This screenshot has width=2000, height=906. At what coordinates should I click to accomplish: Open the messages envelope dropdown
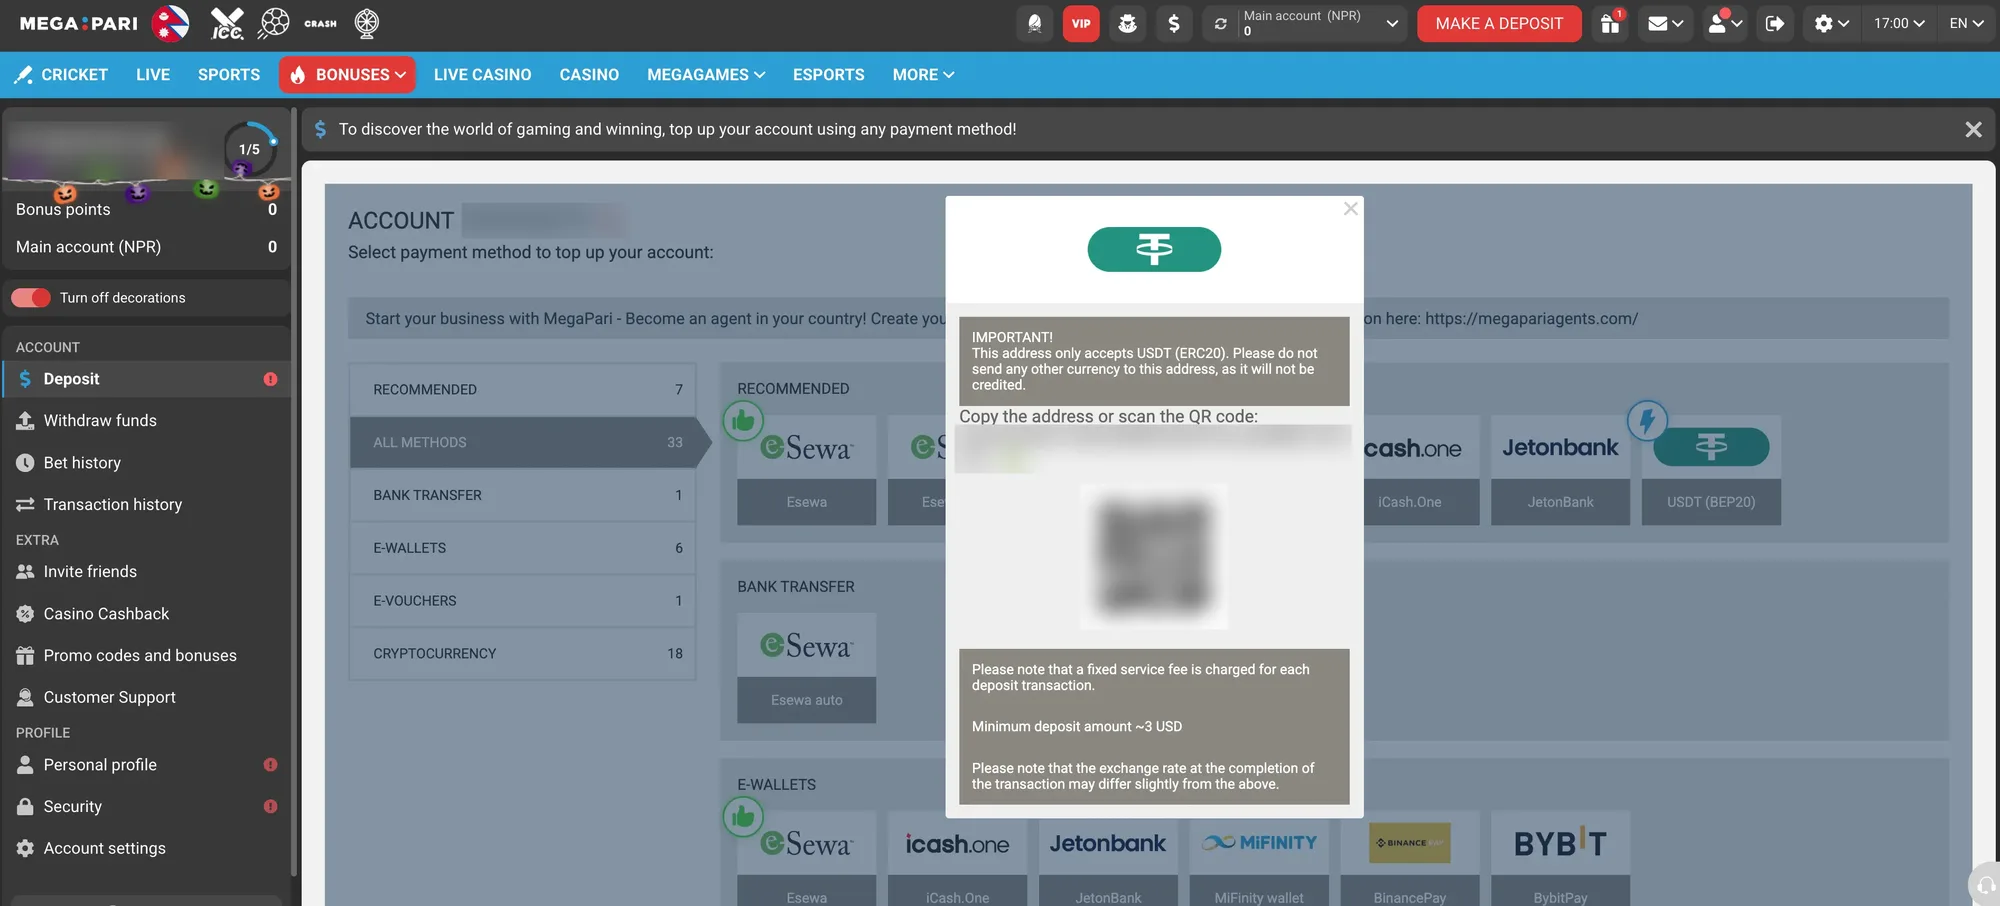click(1665, 24)
